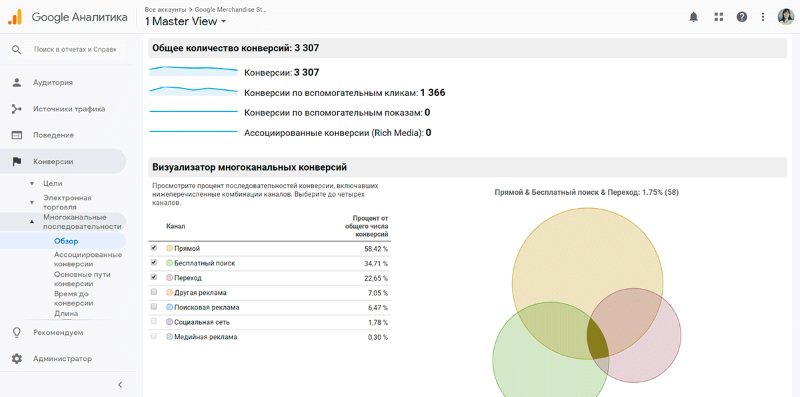Image resolution: width=800 pixels, height=397 pixels.
Task: Click the Прямой channel color swatch
Action: 169,248
